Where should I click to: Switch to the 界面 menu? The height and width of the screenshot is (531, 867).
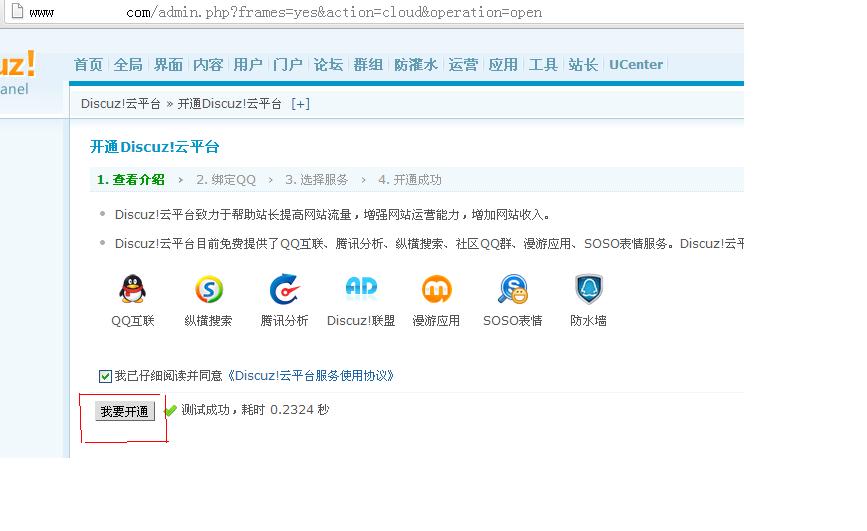point(168,65)
